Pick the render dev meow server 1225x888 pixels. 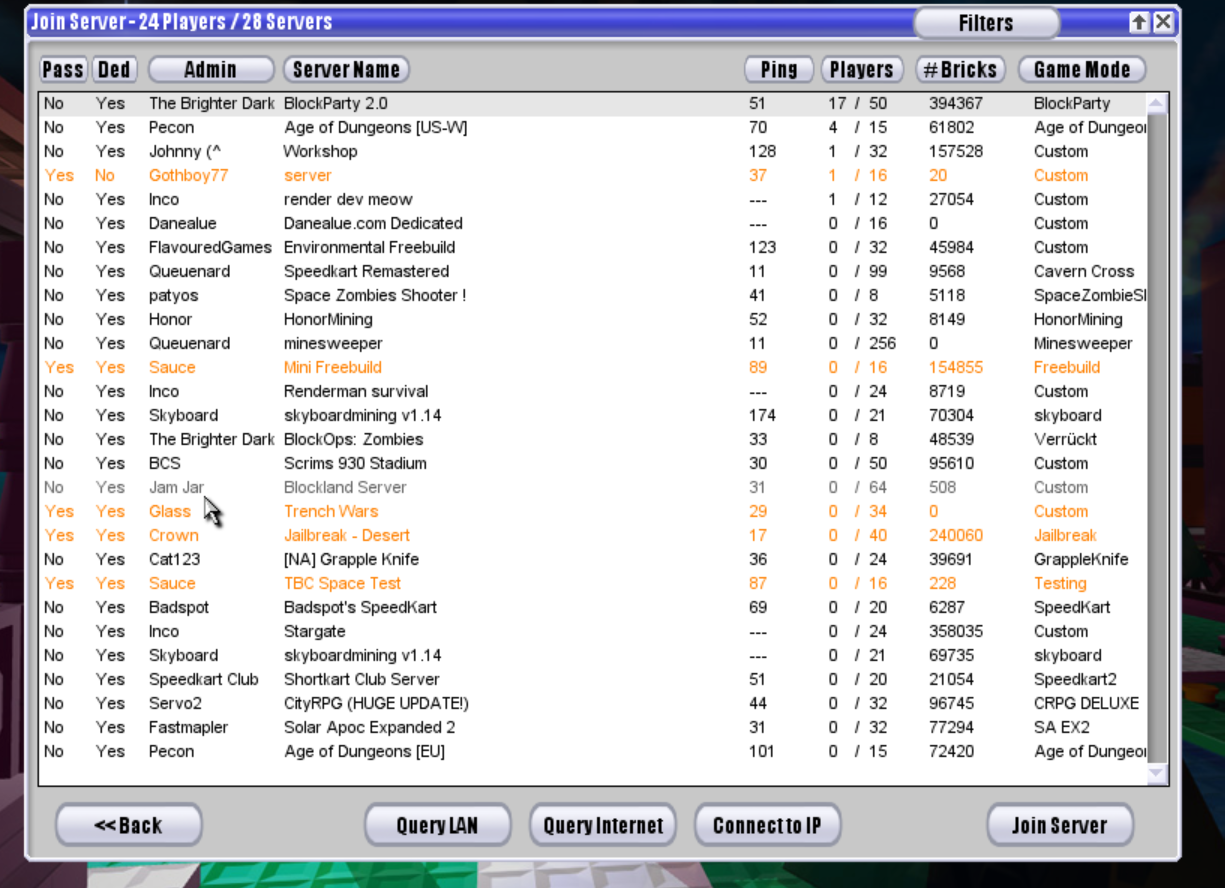pyautogui.click(x=593, y=199)
